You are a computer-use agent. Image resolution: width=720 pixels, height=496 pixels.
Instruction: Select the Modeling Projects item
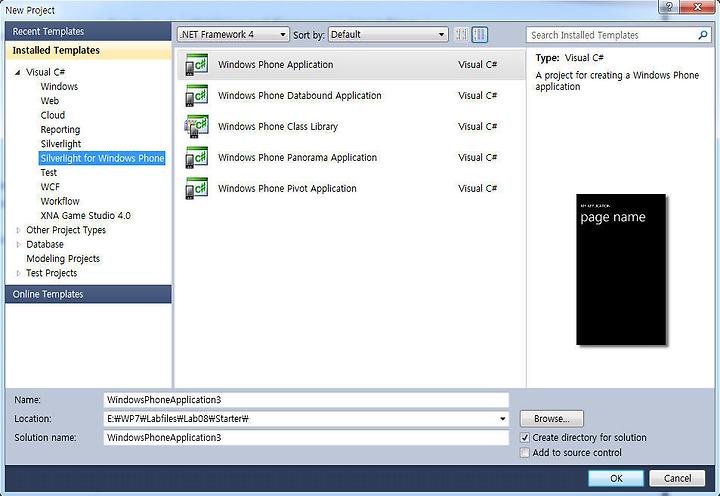(63, 259)
